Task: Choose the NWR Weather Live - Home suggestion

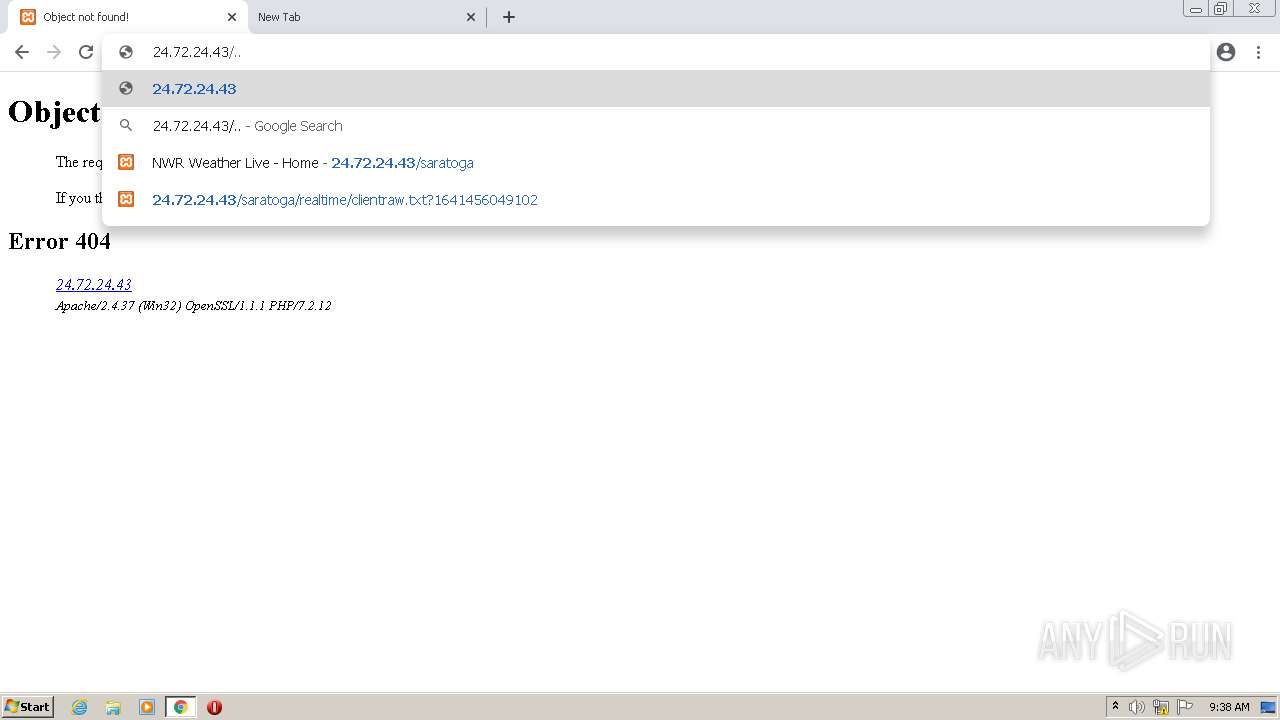Action: [x=656, y=163]
